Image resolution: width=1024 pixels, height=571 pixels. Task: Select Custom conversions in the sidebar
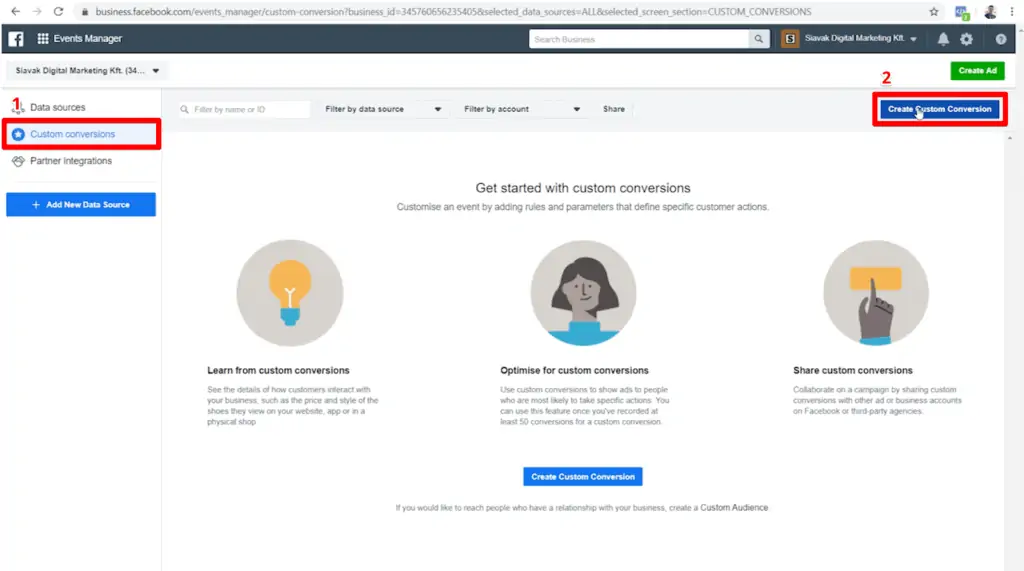point(72,134)
